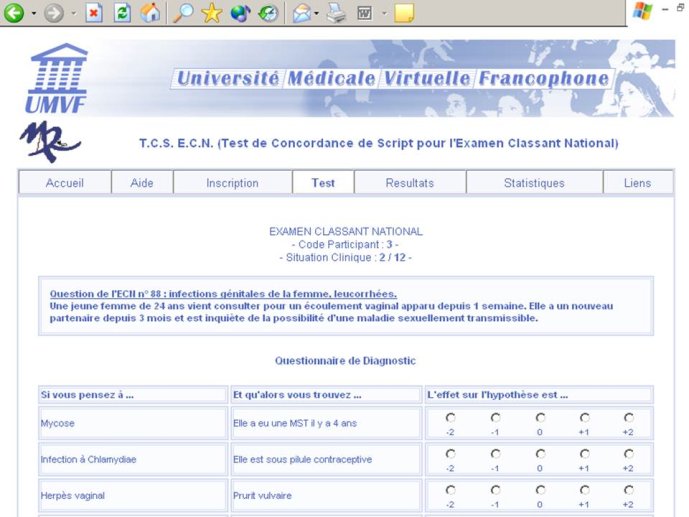Screen dimensions: 689x517
Task: Select the Test tab
Action: click(323, 183)
